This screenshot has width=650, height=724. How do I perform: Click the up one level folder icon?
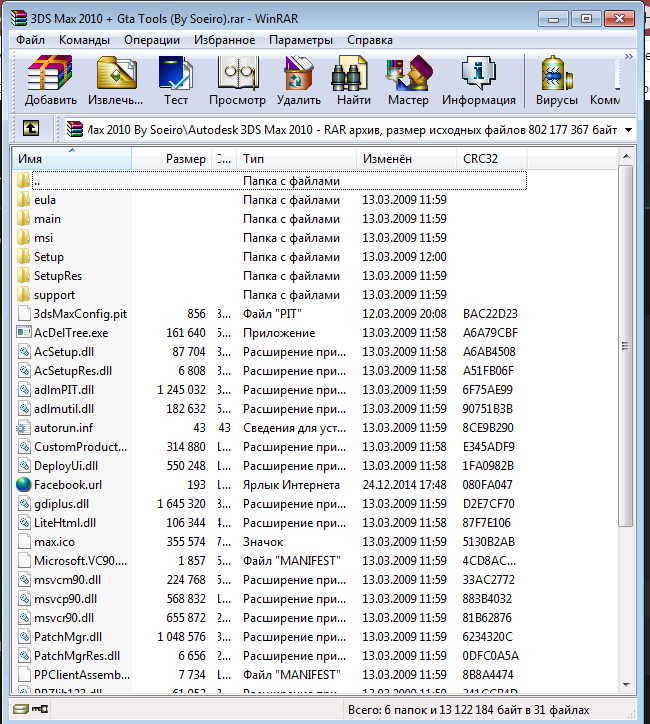click(x=31, y=128)
